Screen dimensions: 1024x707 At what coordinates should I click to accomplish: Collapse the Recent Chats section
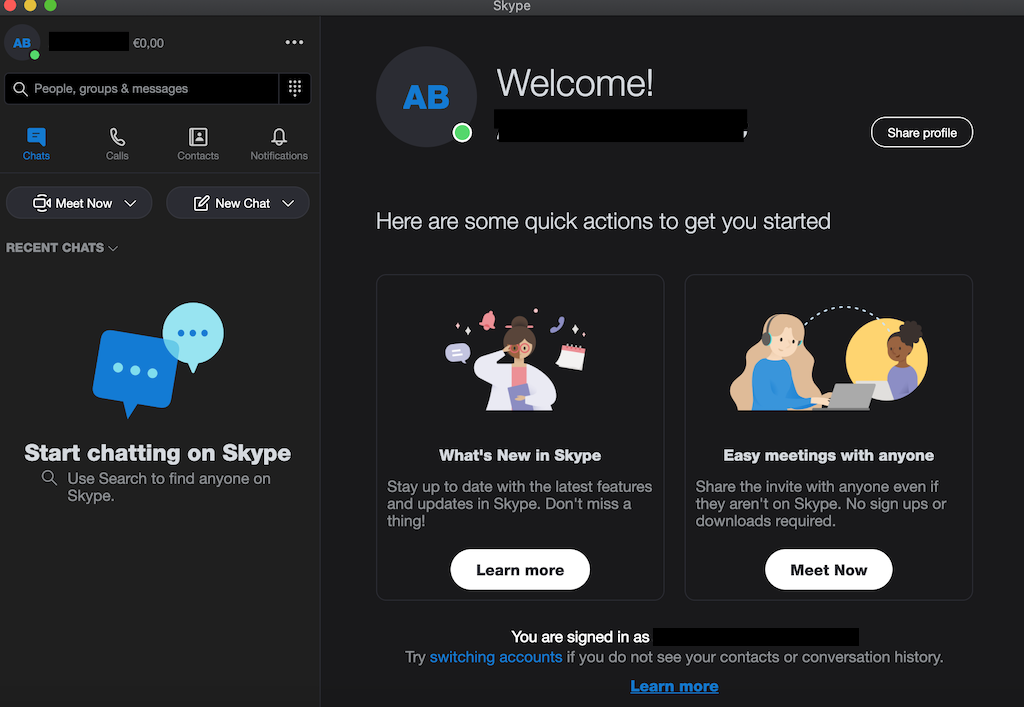[62, 247]
